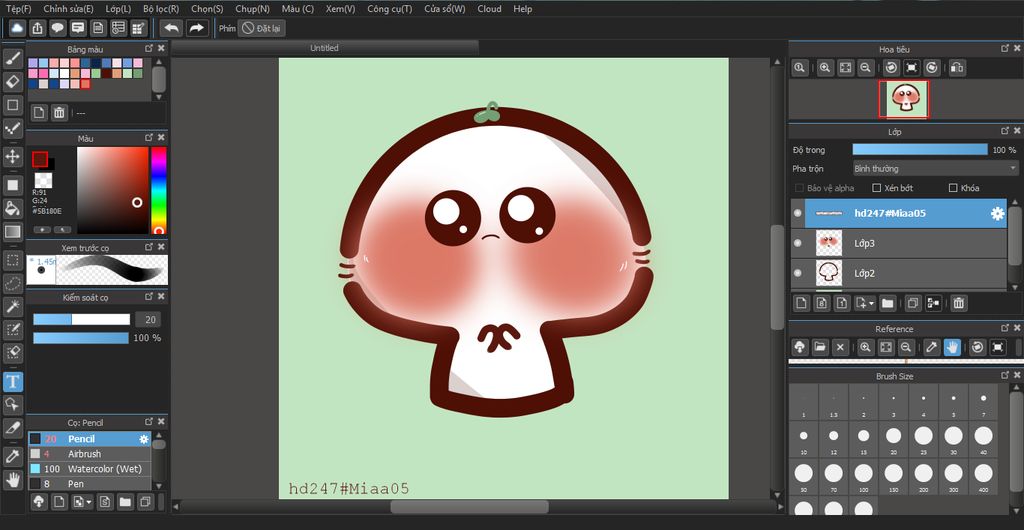Select the Watercolor (Wet) brush
The height and width of the screenshot is (530, 1024).
(89, 469)
